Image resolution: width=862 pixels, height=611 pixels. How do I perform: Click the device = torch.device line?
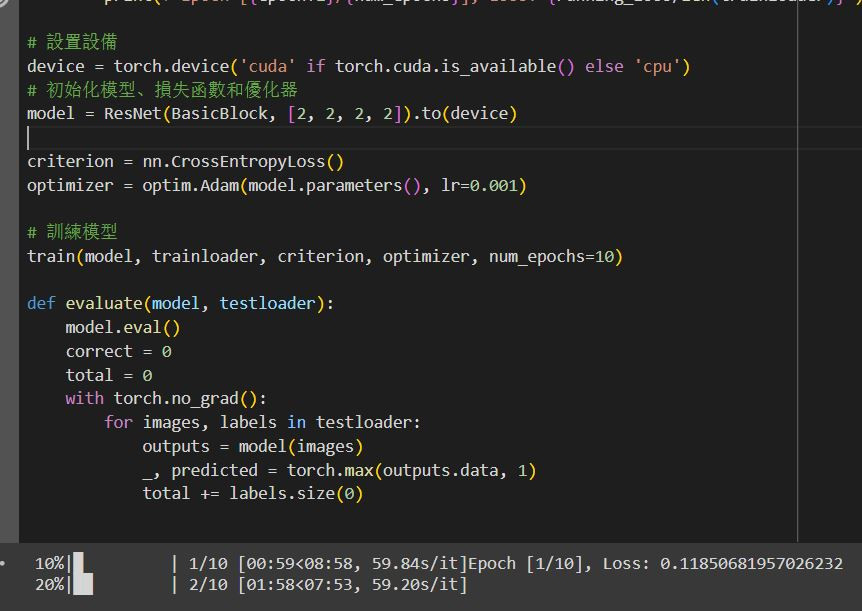coord(358,67)
